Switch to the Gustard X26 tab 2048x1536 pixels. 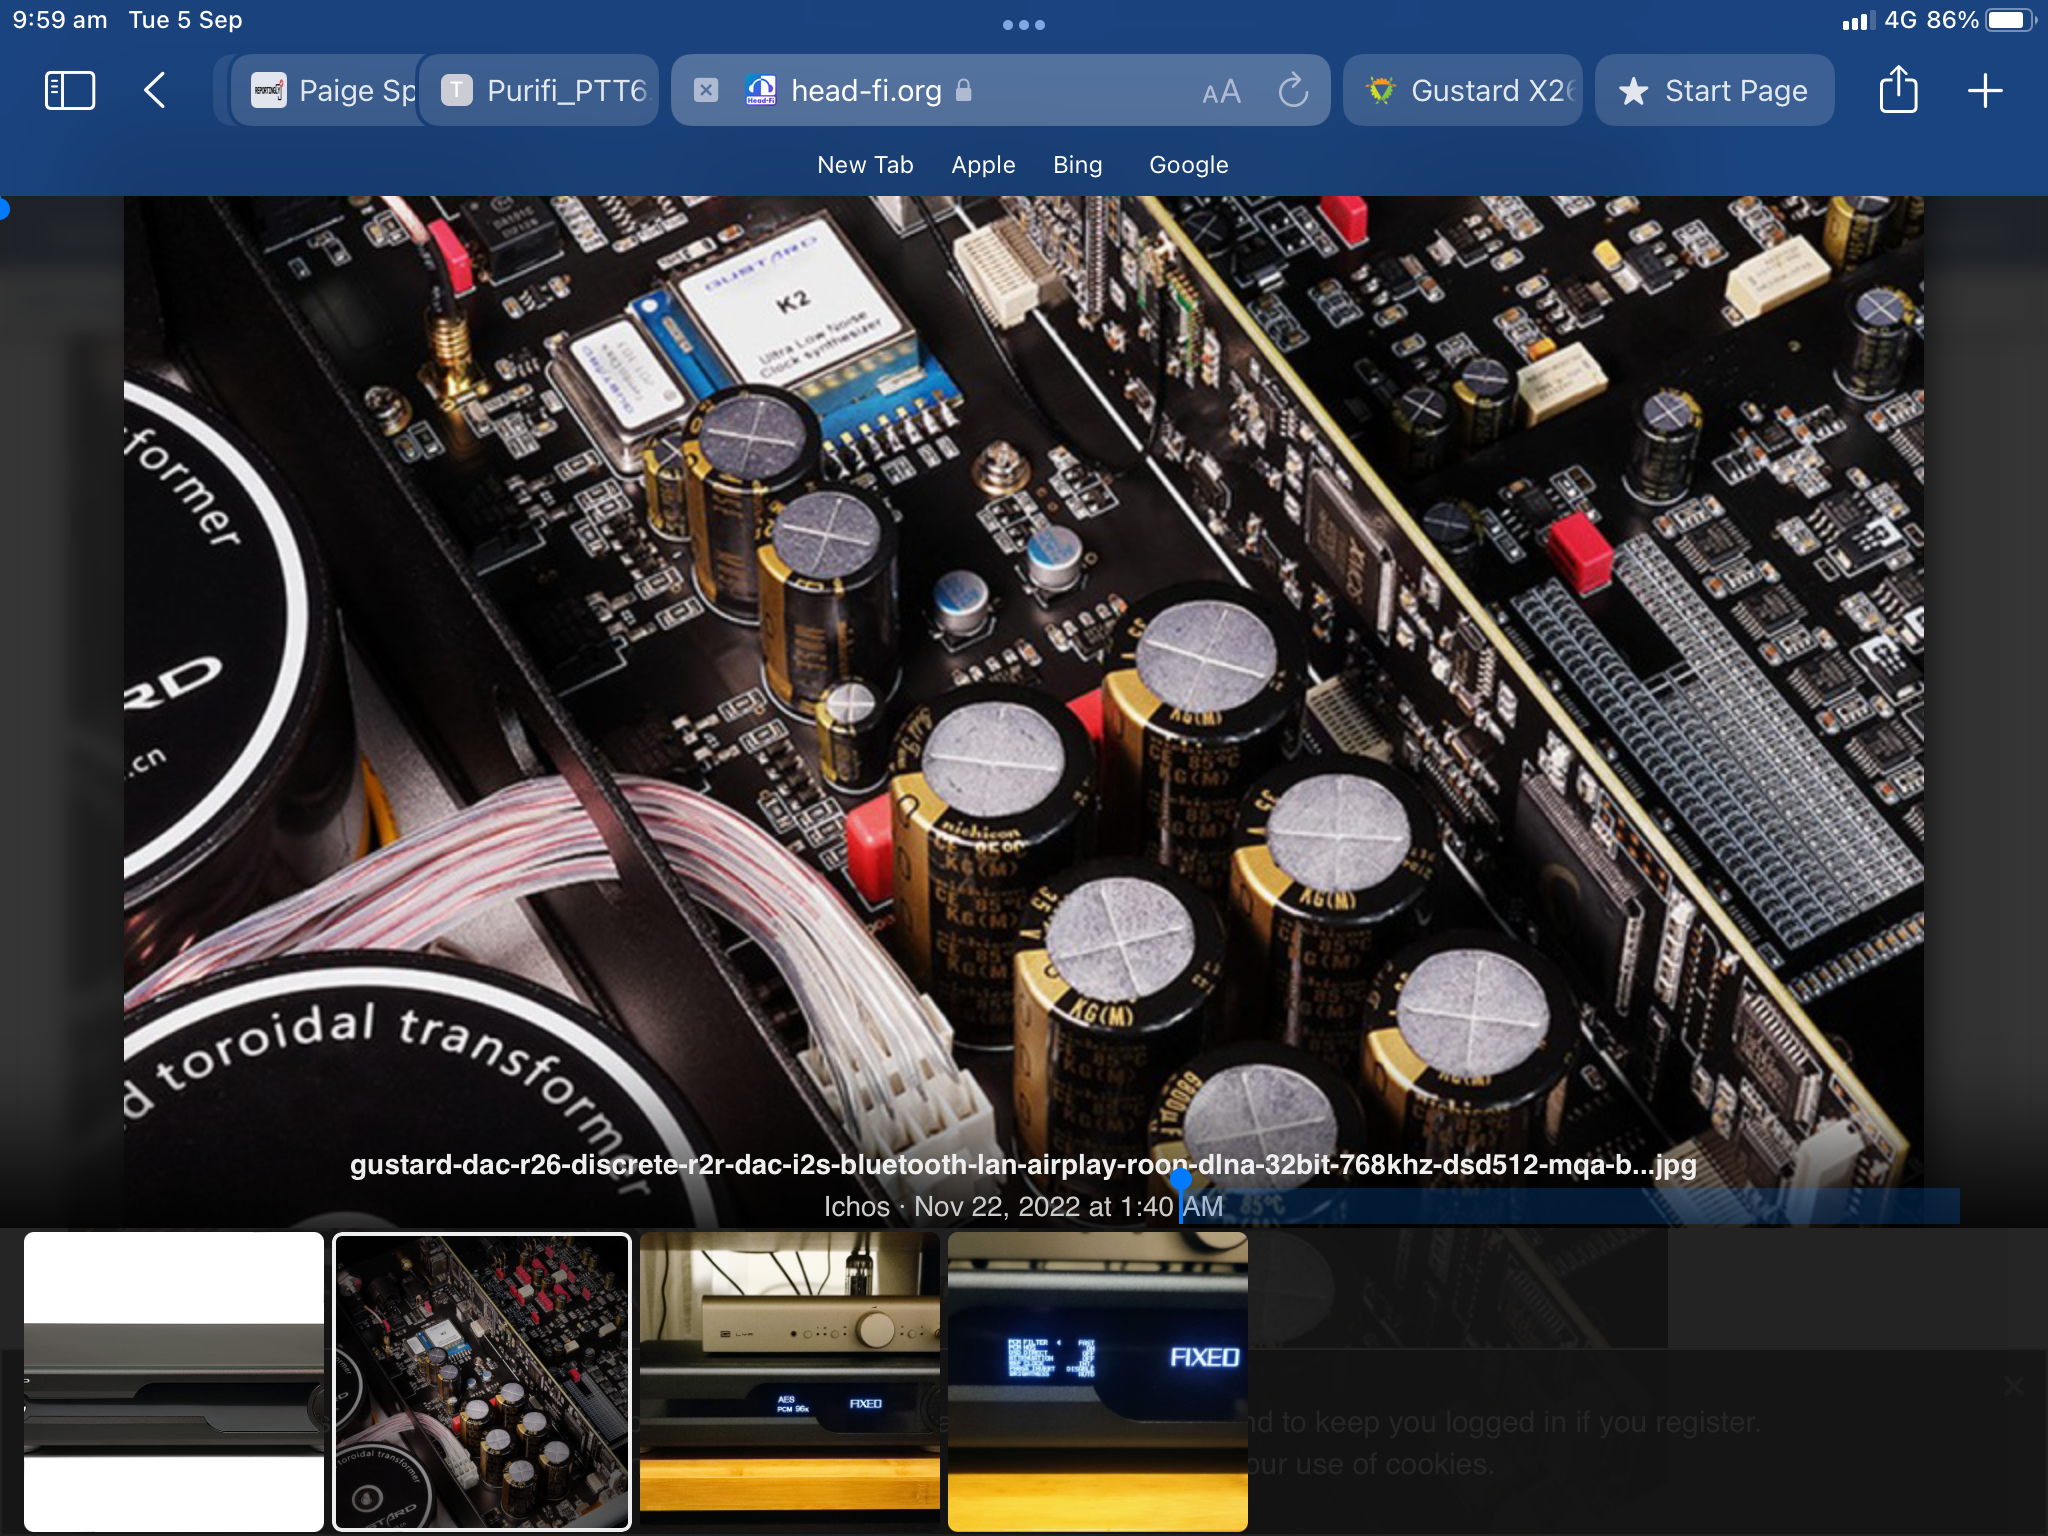[x=1463, y=91]
